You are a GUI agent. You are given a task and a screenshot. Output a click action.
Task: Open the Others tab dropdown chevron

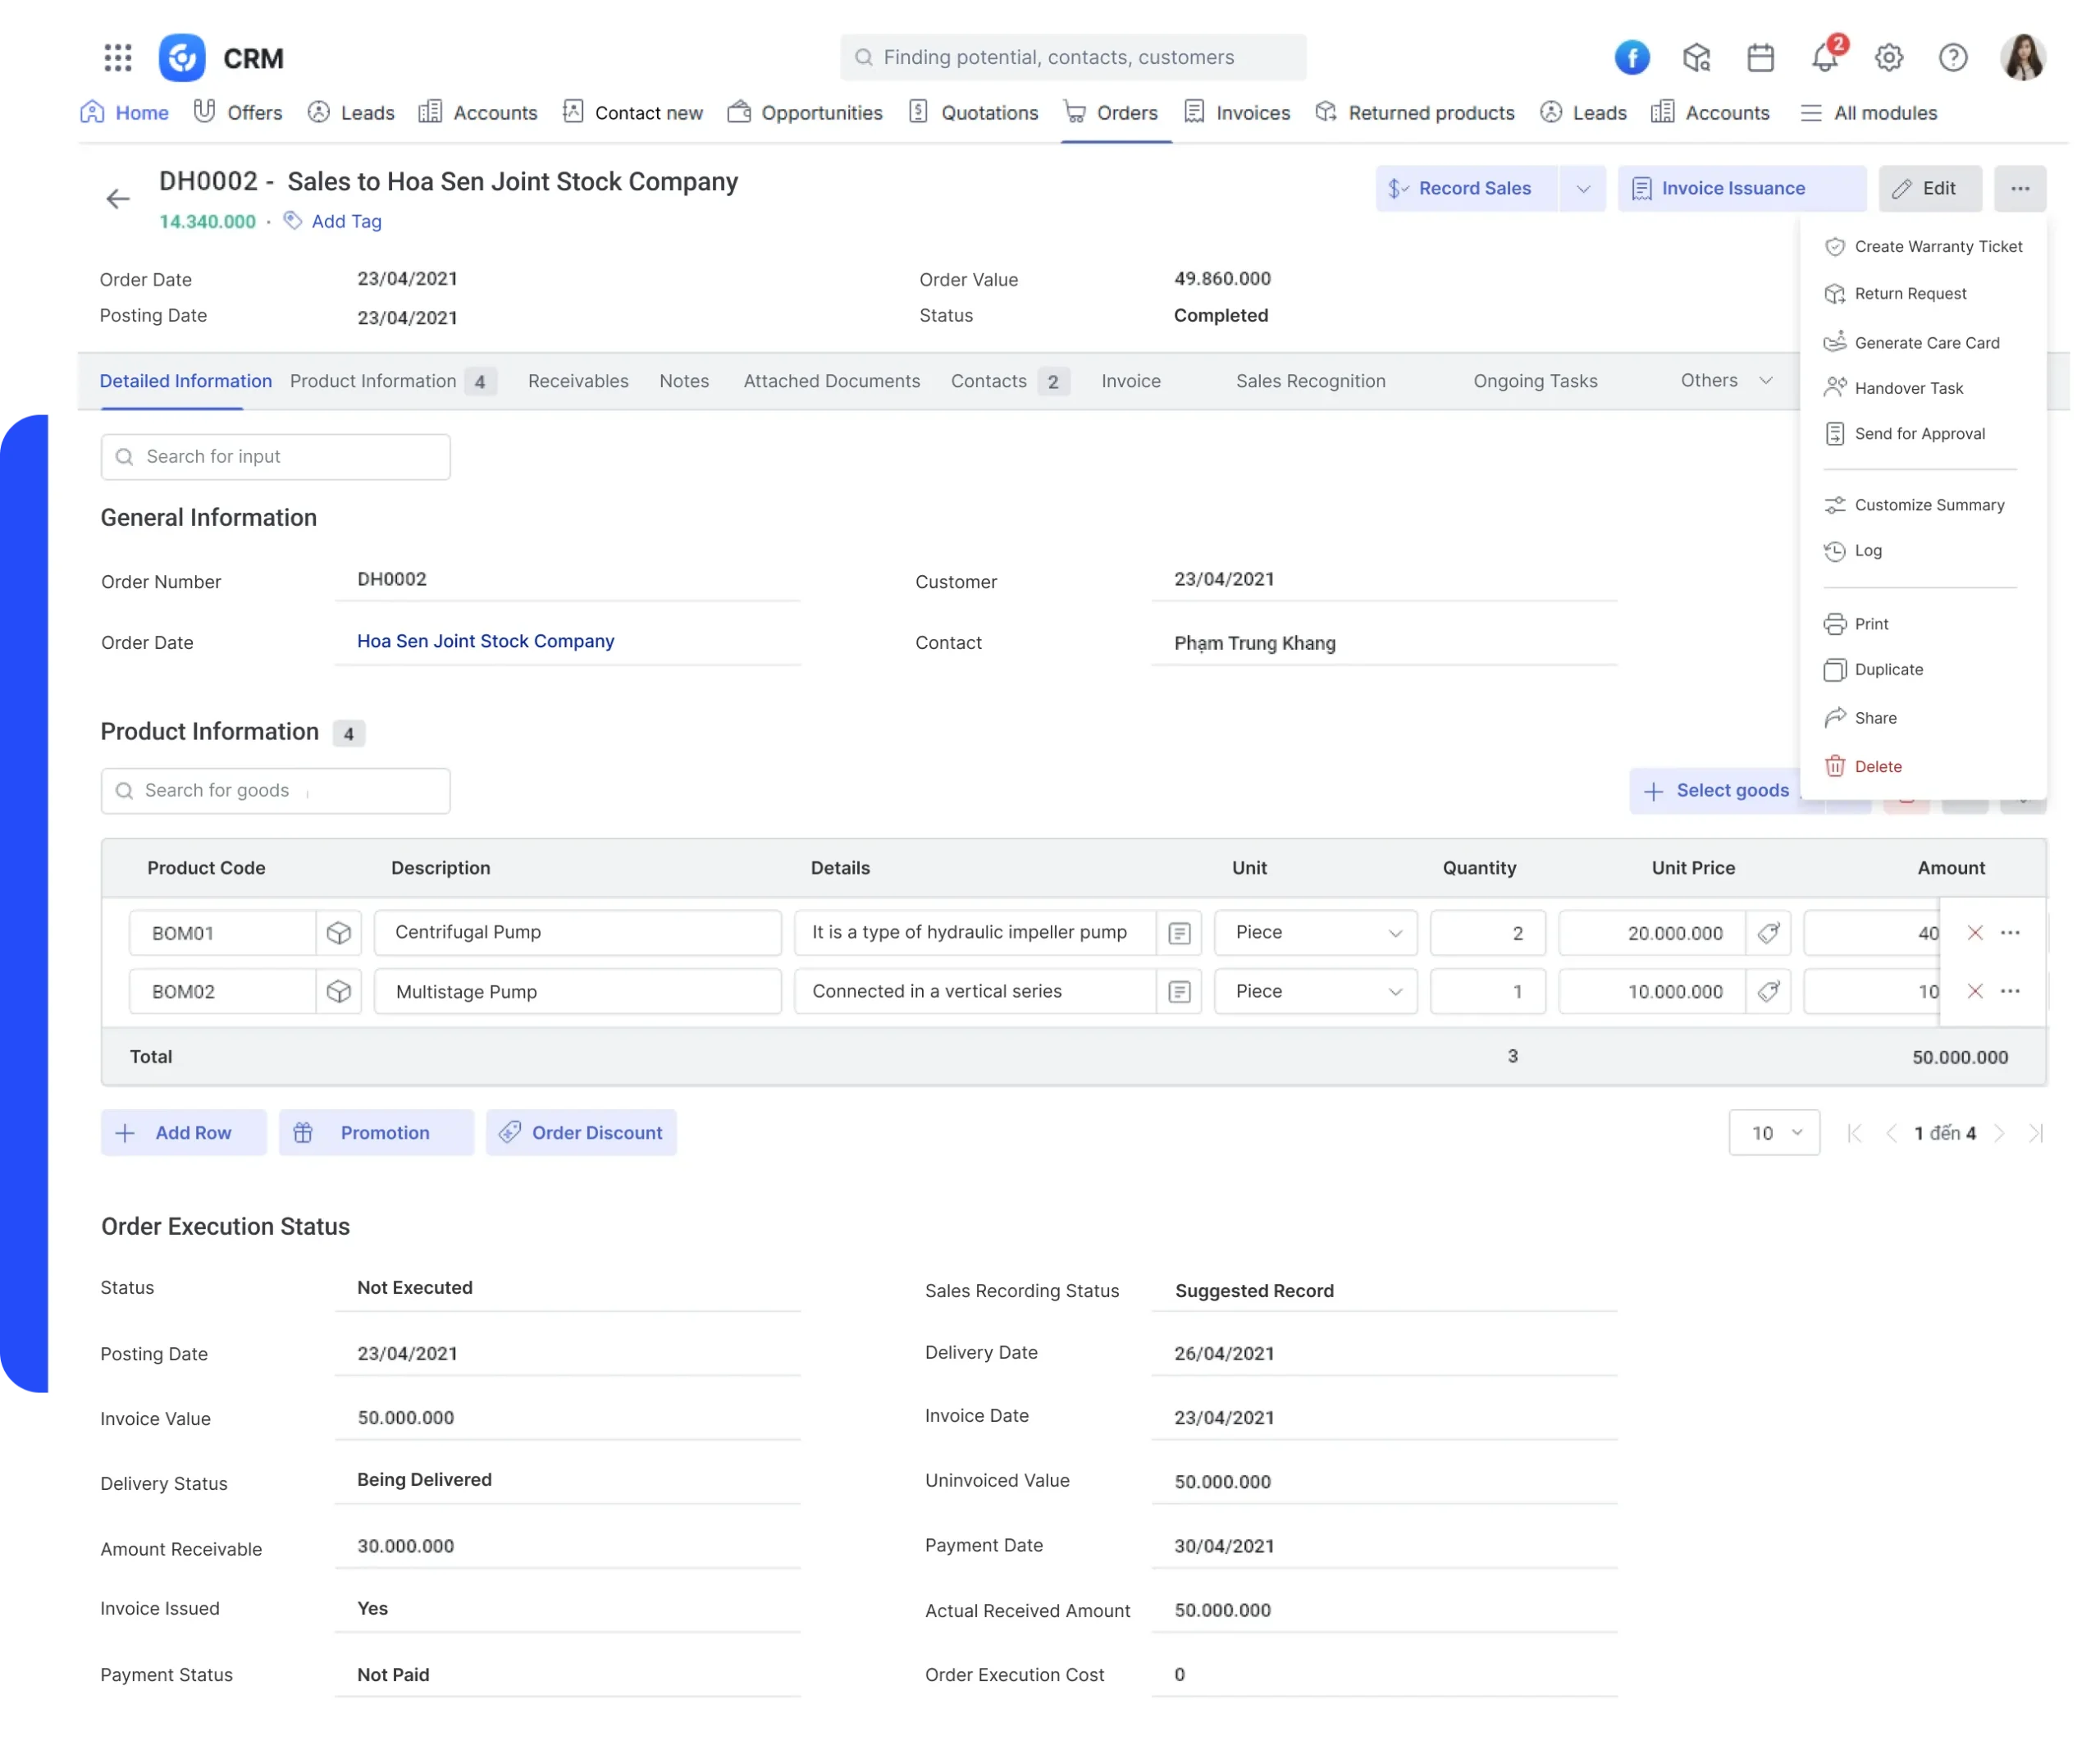[x=1766, y=380]
